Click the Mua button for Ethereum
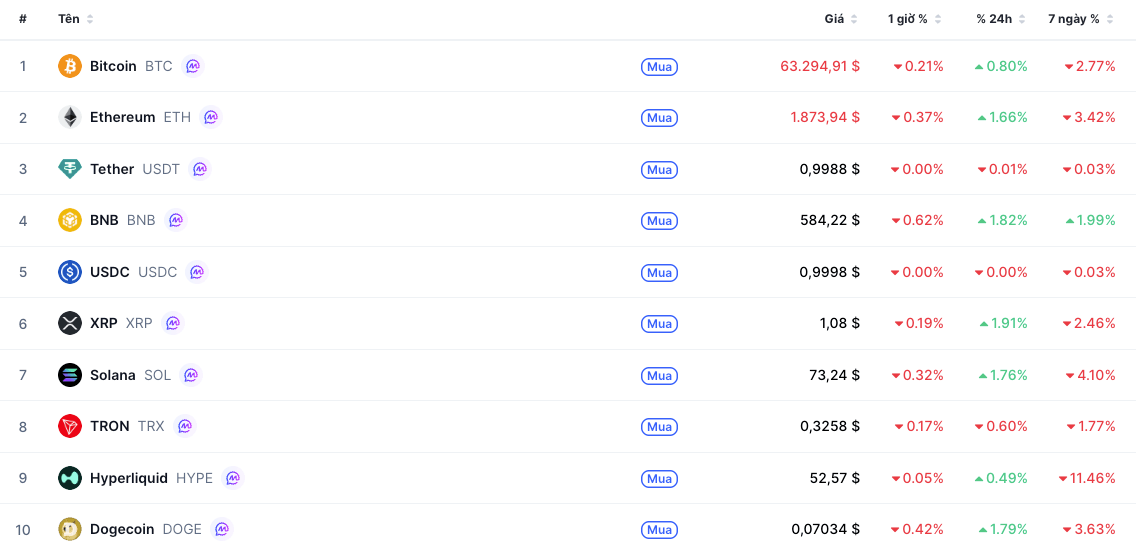 pyautogui.click(x=659, y=117)
